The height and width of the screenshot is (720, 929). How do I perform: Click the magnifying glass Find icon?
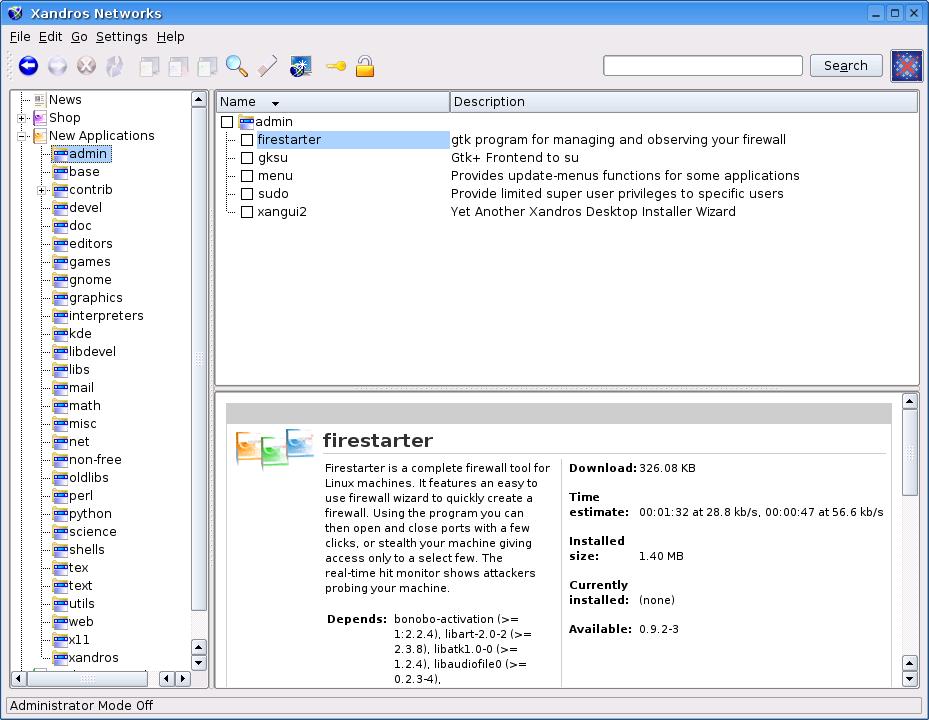pos(236,66)
